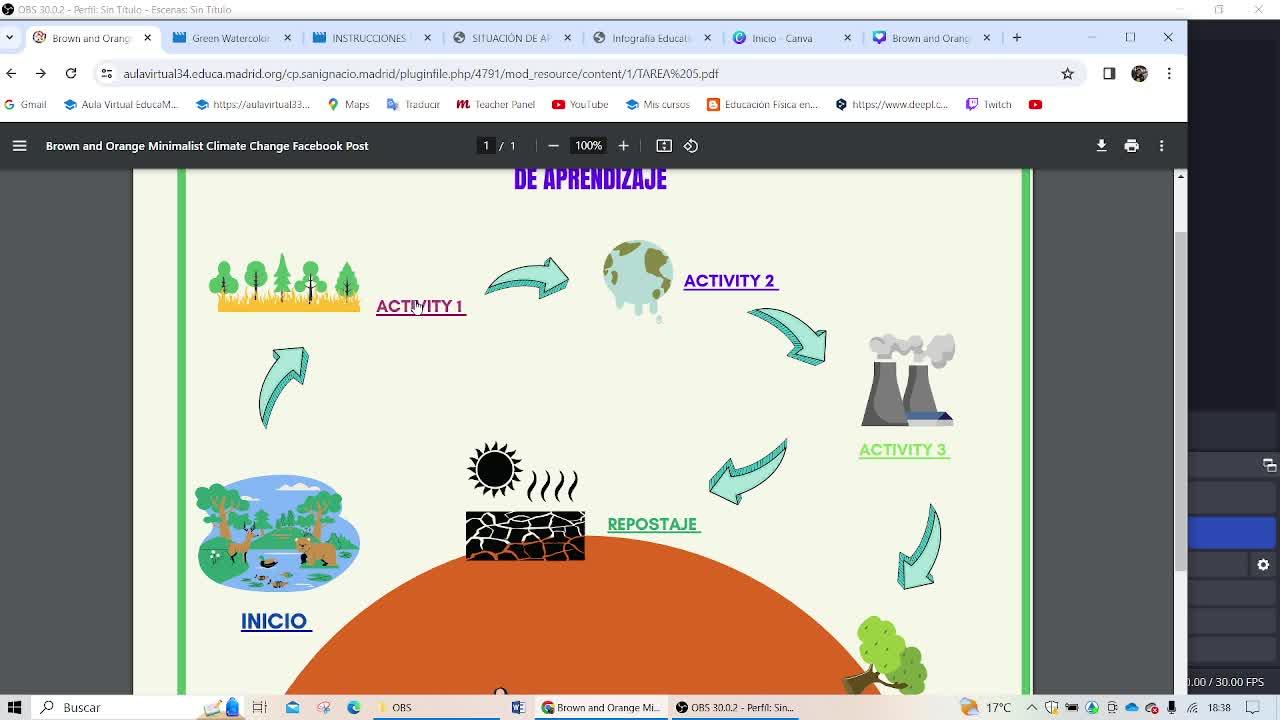Go forward in Chrome history

tap(41, 73)
